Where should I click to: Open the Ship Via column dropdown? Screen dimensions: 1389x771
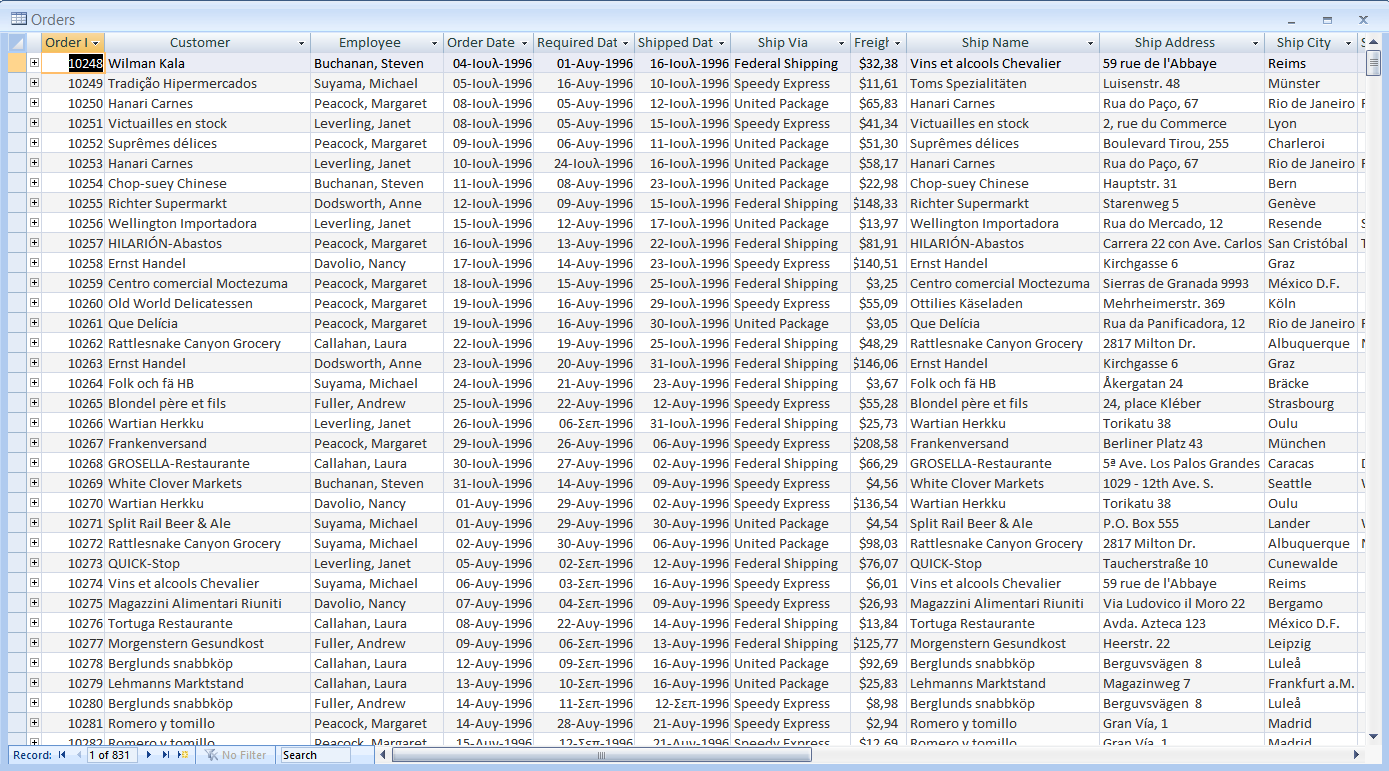(x=840, y=43)
